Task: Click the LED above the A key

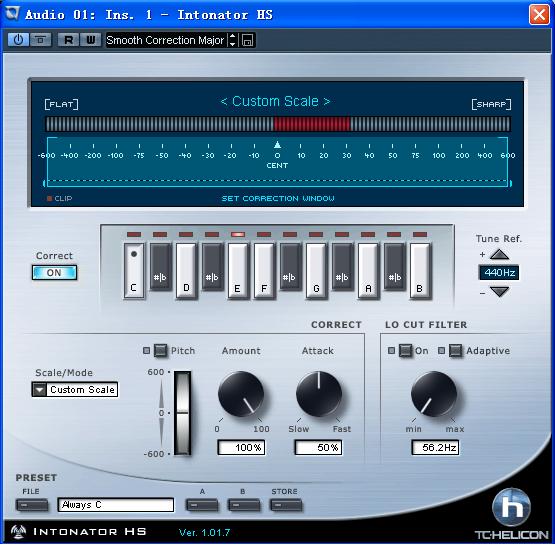Action: click(368, 234)
